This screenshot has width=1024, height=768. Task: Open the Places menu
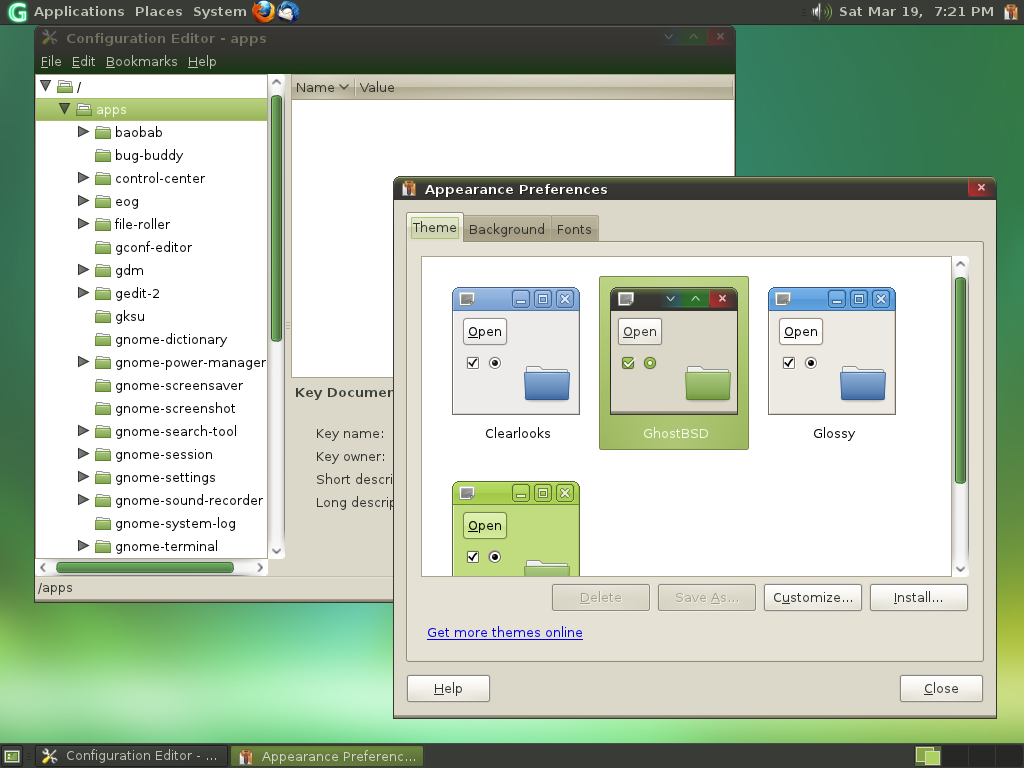click(x=159, y=12)
